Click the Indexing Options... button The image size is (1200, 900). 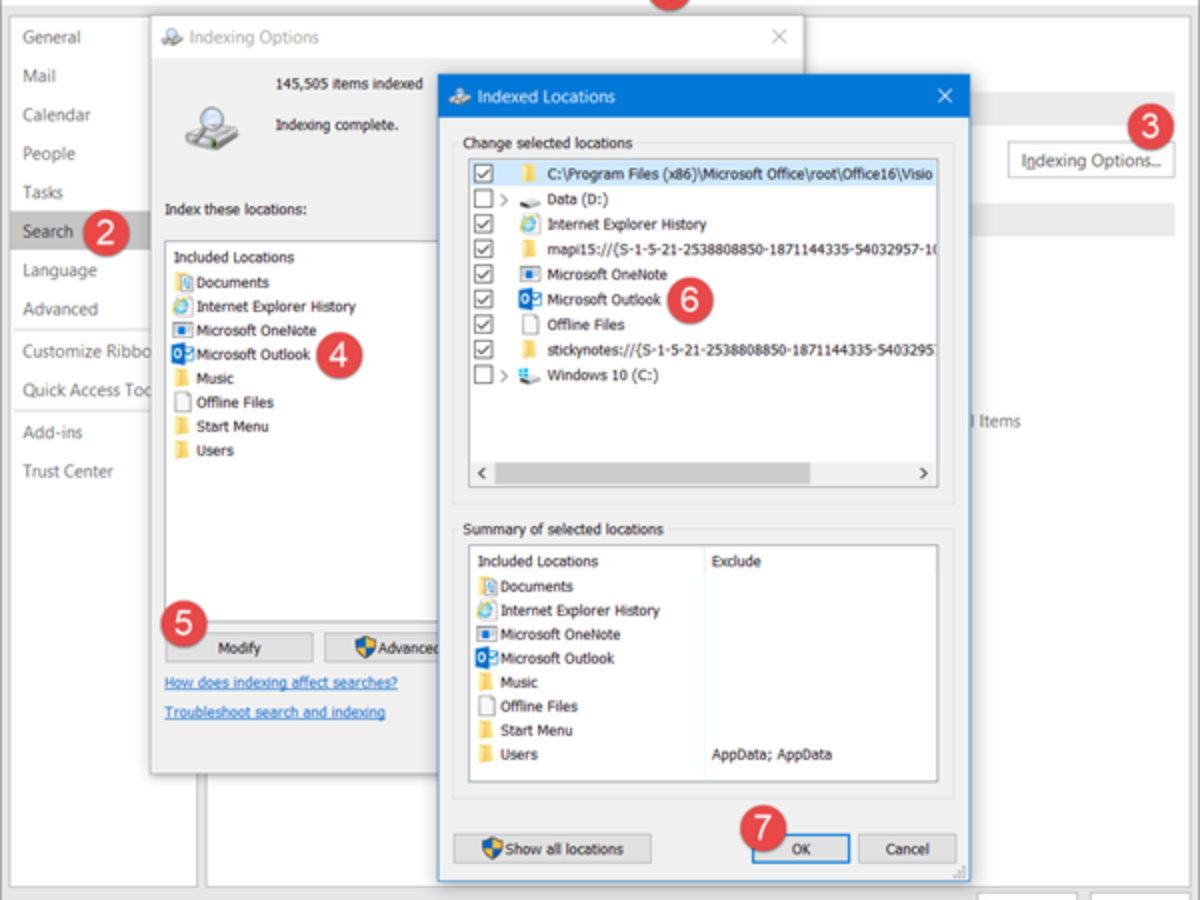tap(1091, 160)
